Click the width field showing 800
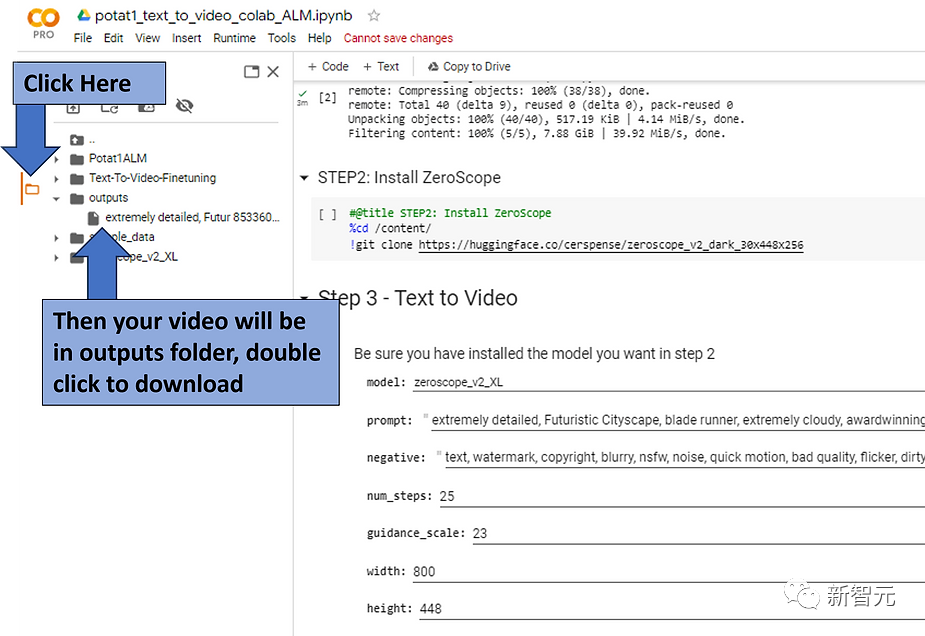The width and height of the screenshot is (925, 636). tap(668, 572)
